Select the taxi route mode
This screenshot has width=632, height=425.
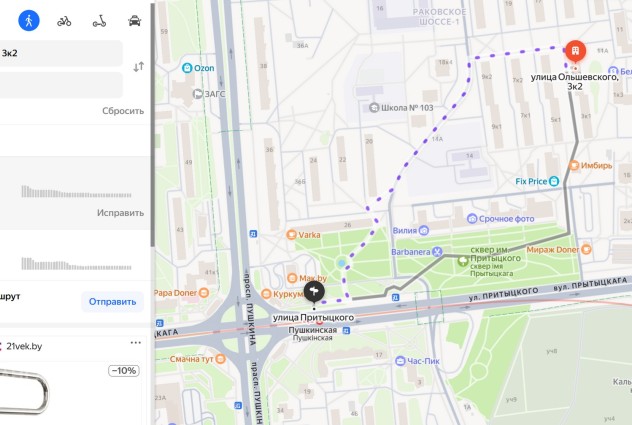pos(134,21)
